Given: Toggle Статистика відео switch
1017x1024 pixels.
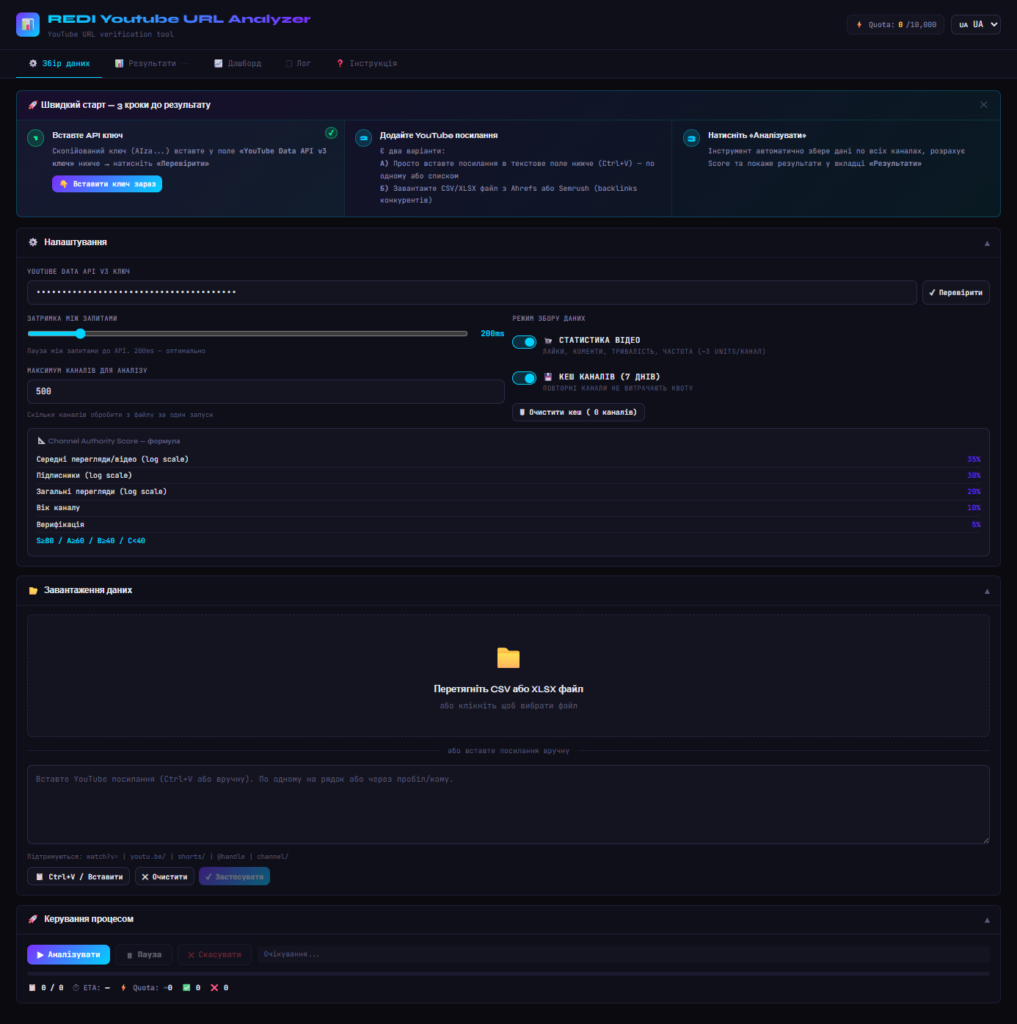Looking at the screenshot, I should click(524, 342).
